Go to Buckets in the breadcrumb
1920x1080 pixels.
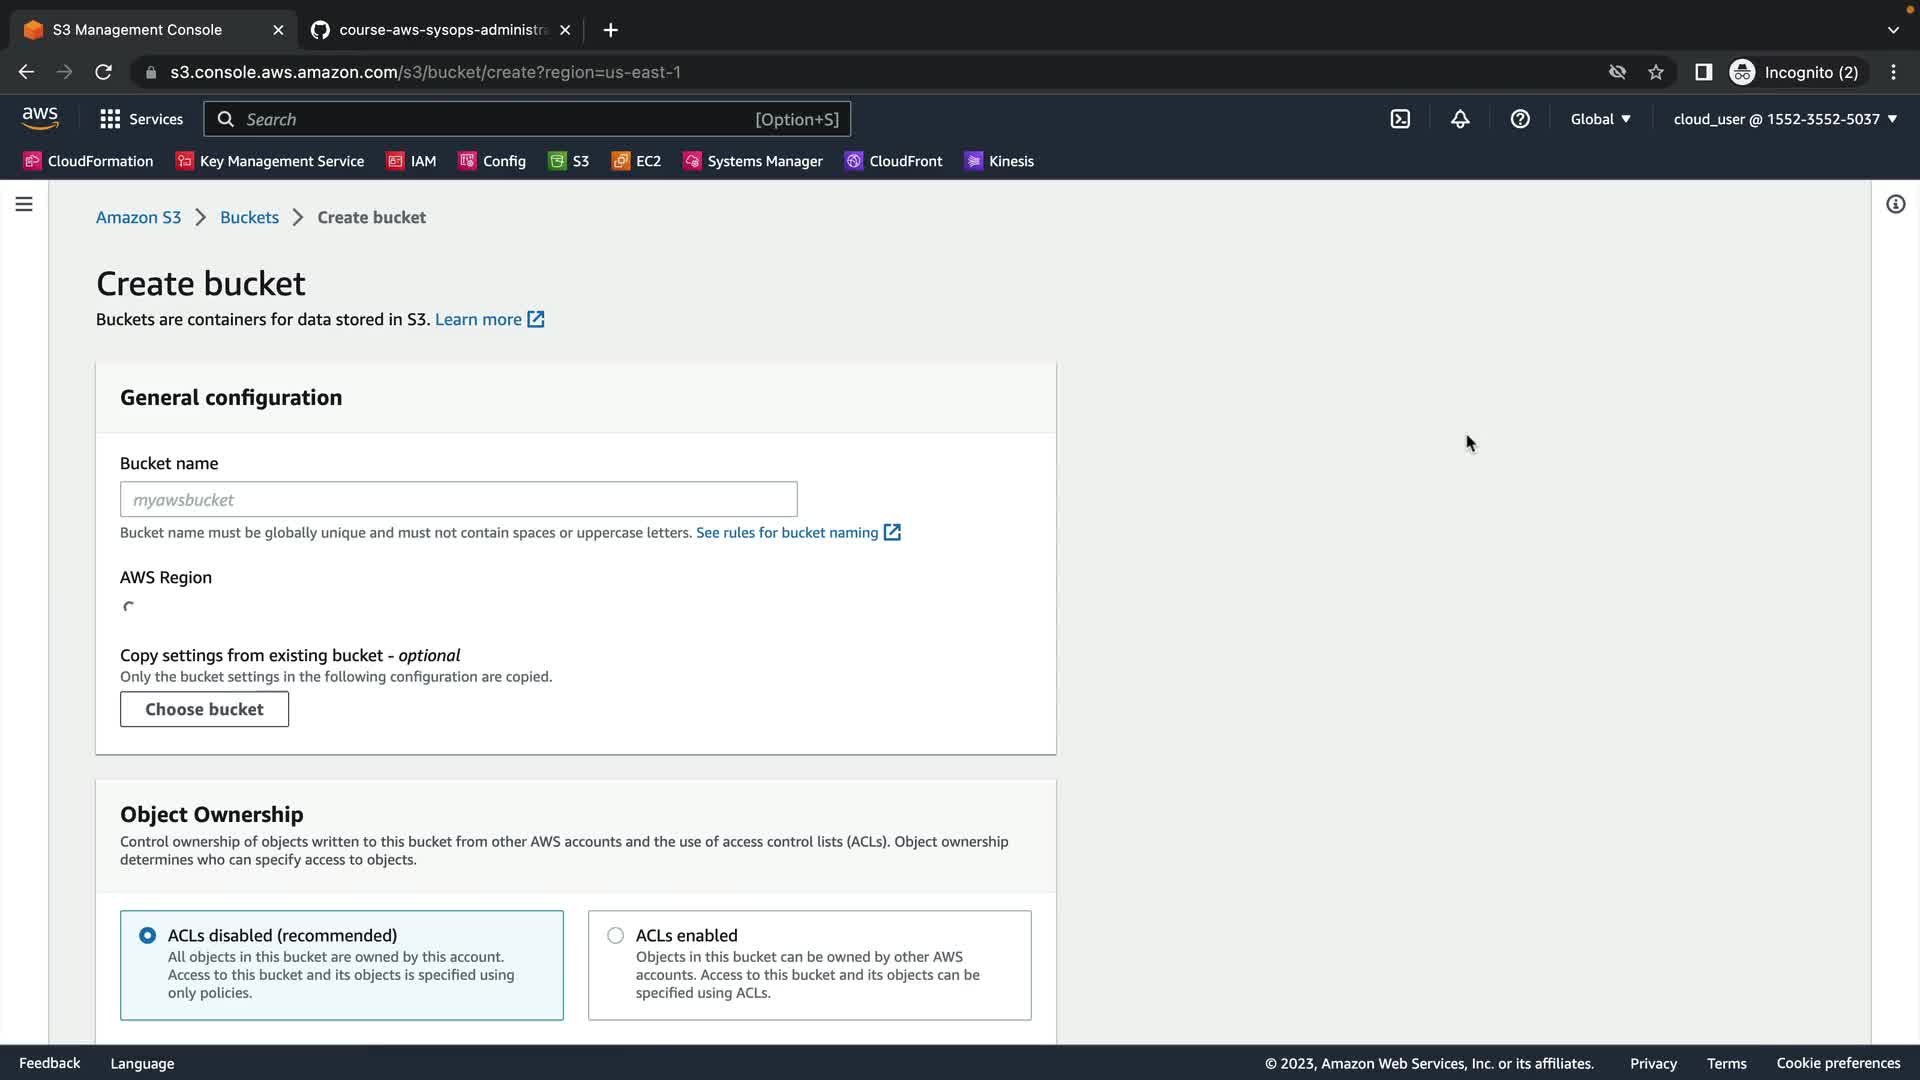[249, 217]
